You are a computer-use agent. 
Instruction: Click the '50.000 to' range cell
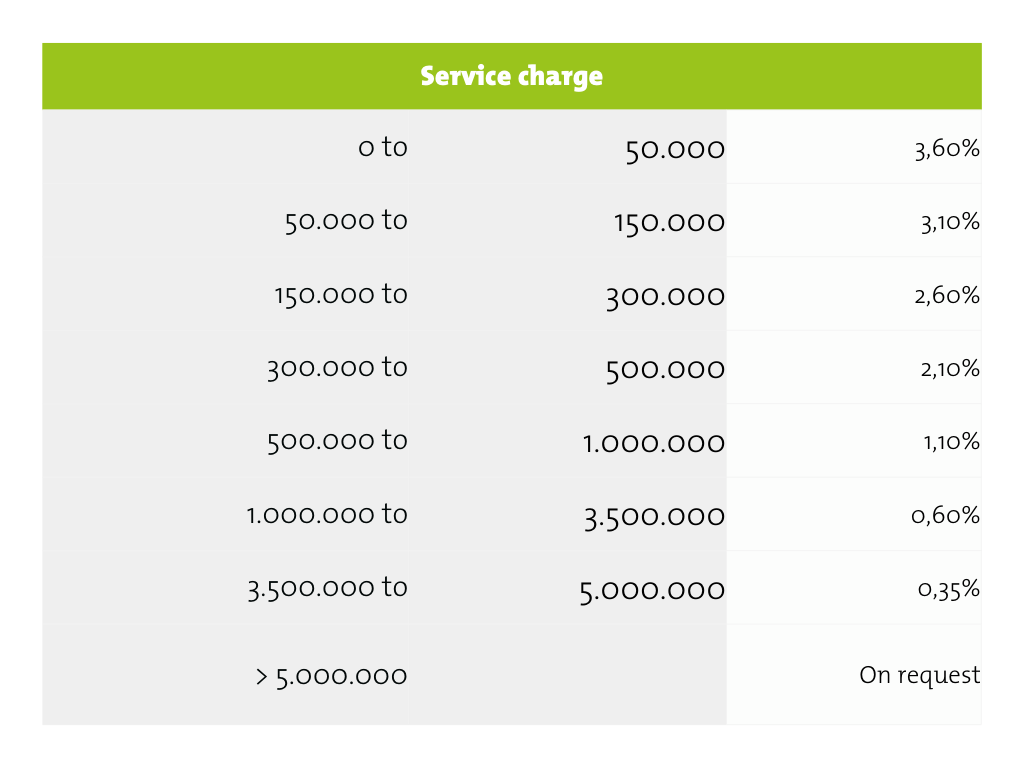pyautogui.click(x=346, y=220)
